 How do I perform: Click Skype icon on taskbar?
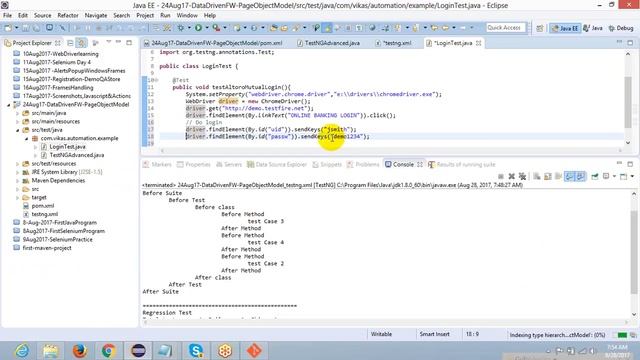click(x=196, y=351)
